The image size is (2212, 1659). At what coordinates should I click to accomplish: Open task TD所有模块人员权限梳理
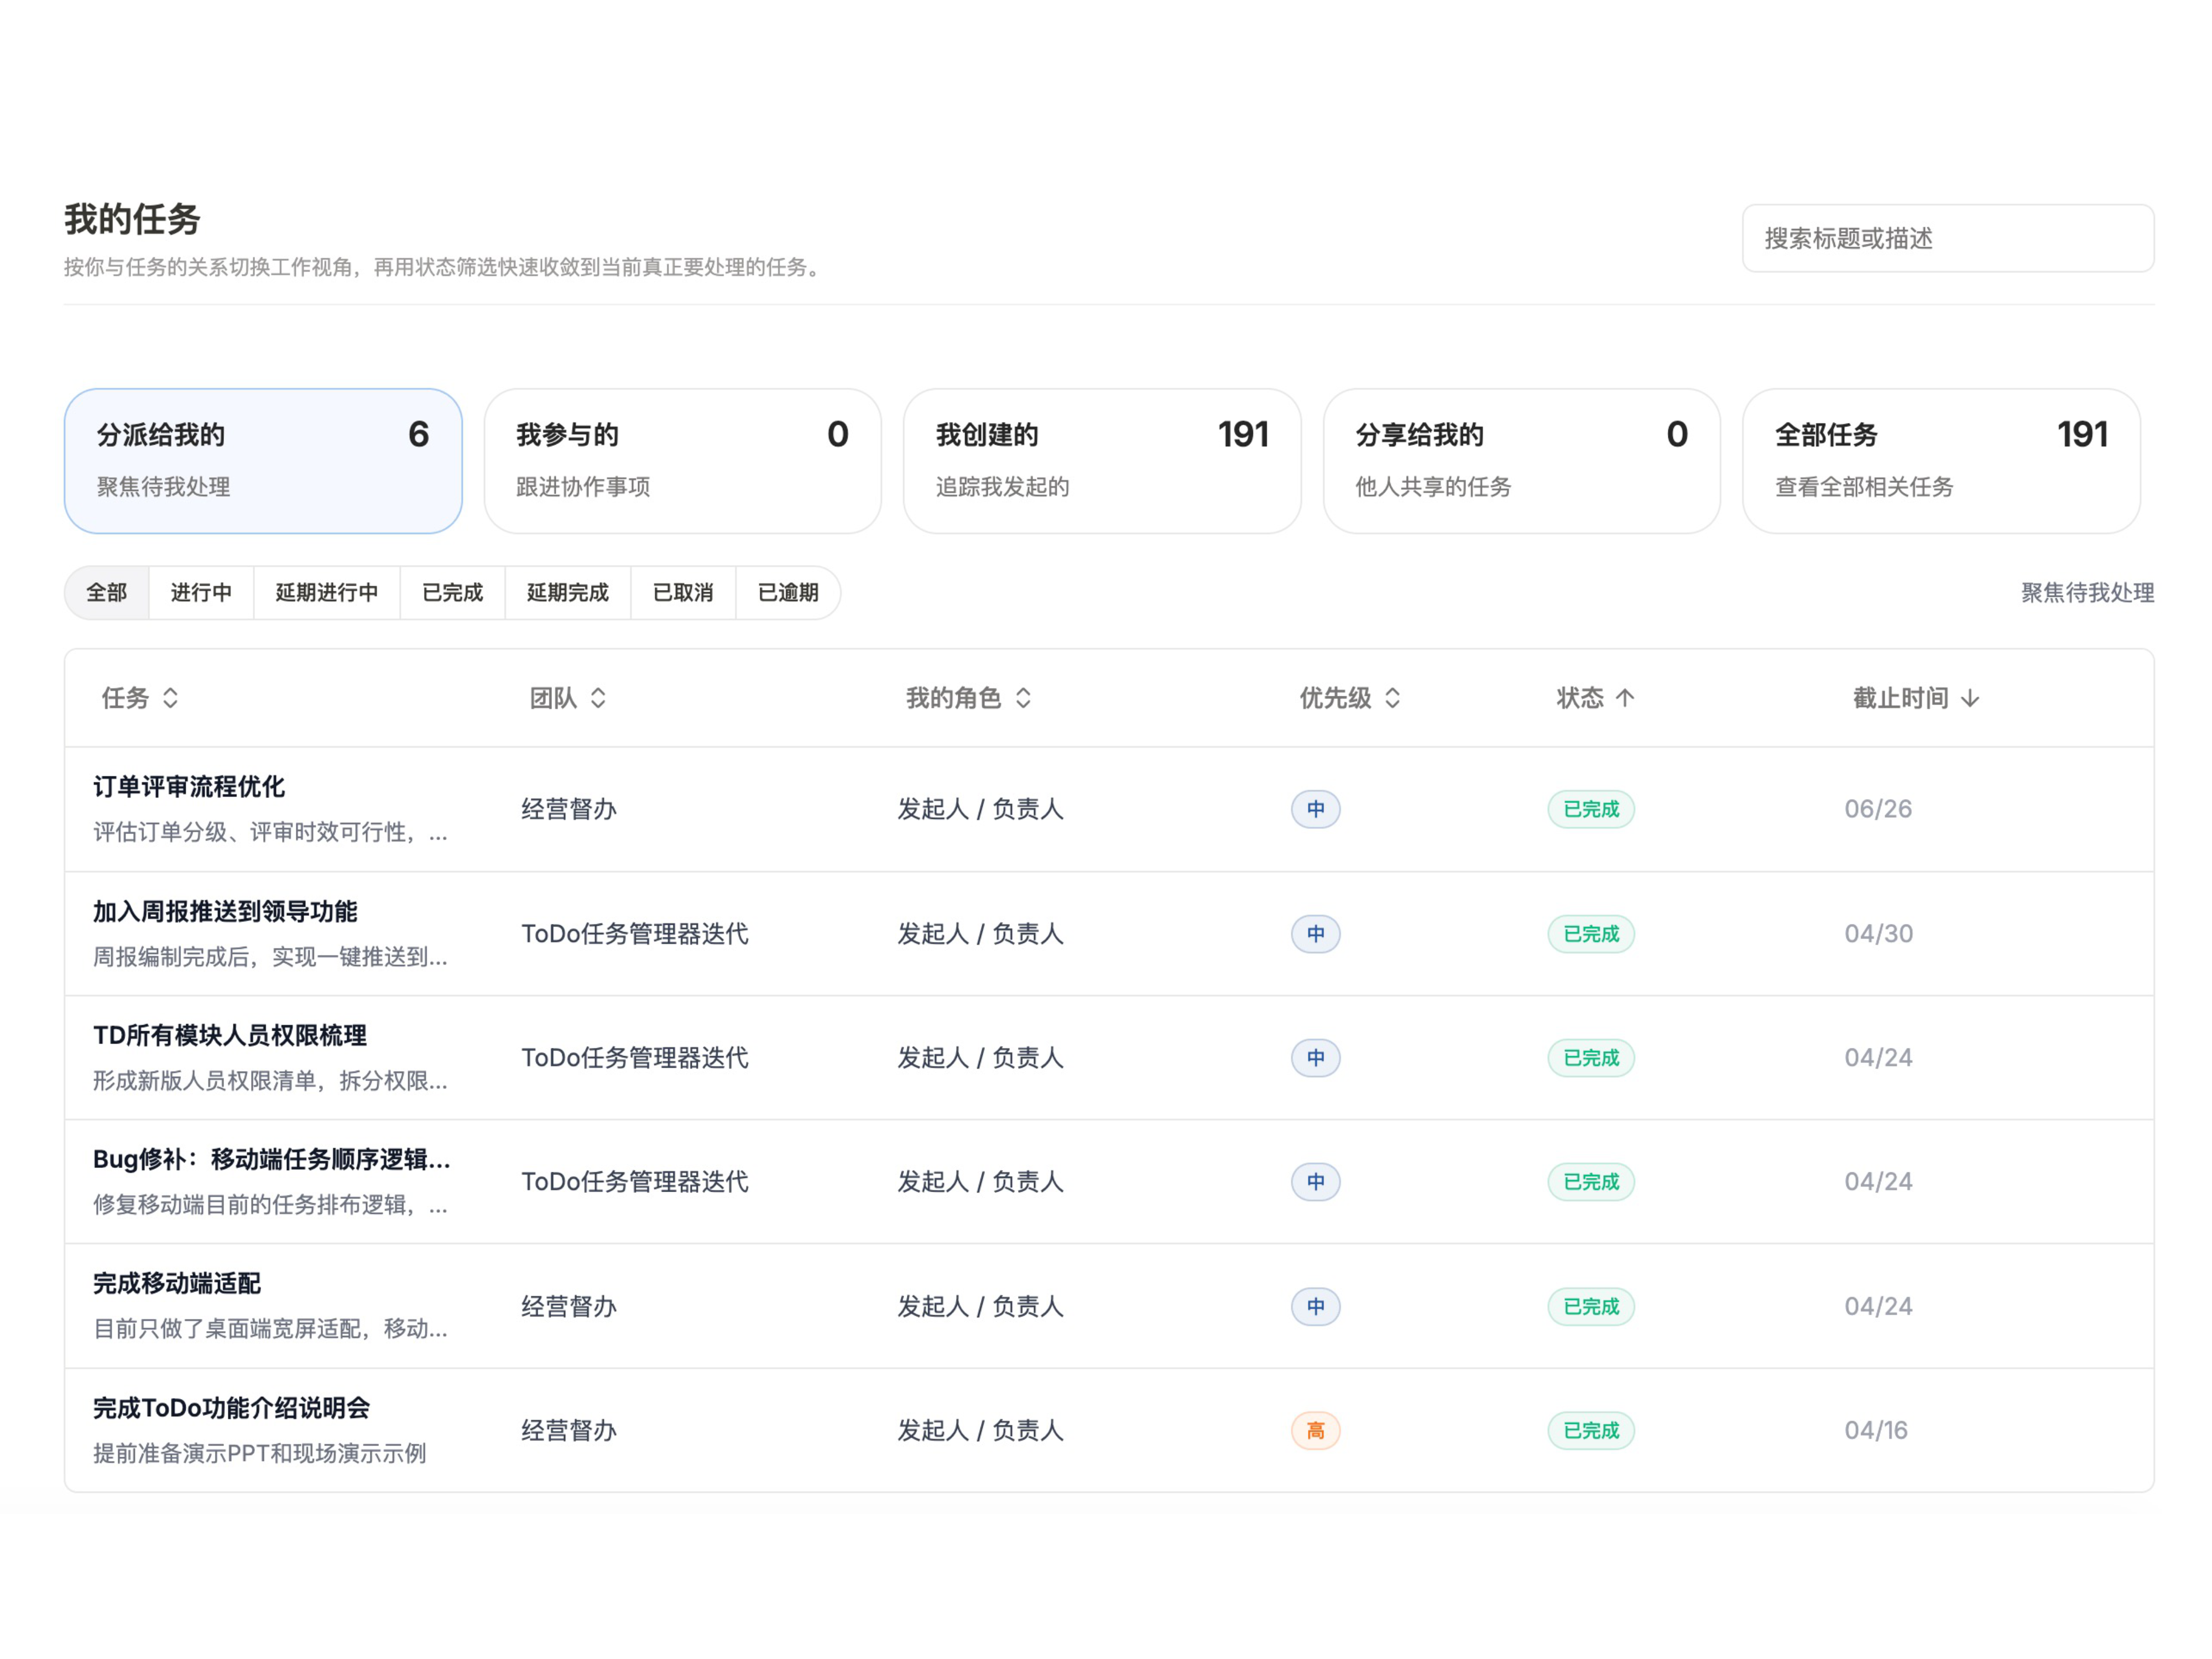[230, 1036]
